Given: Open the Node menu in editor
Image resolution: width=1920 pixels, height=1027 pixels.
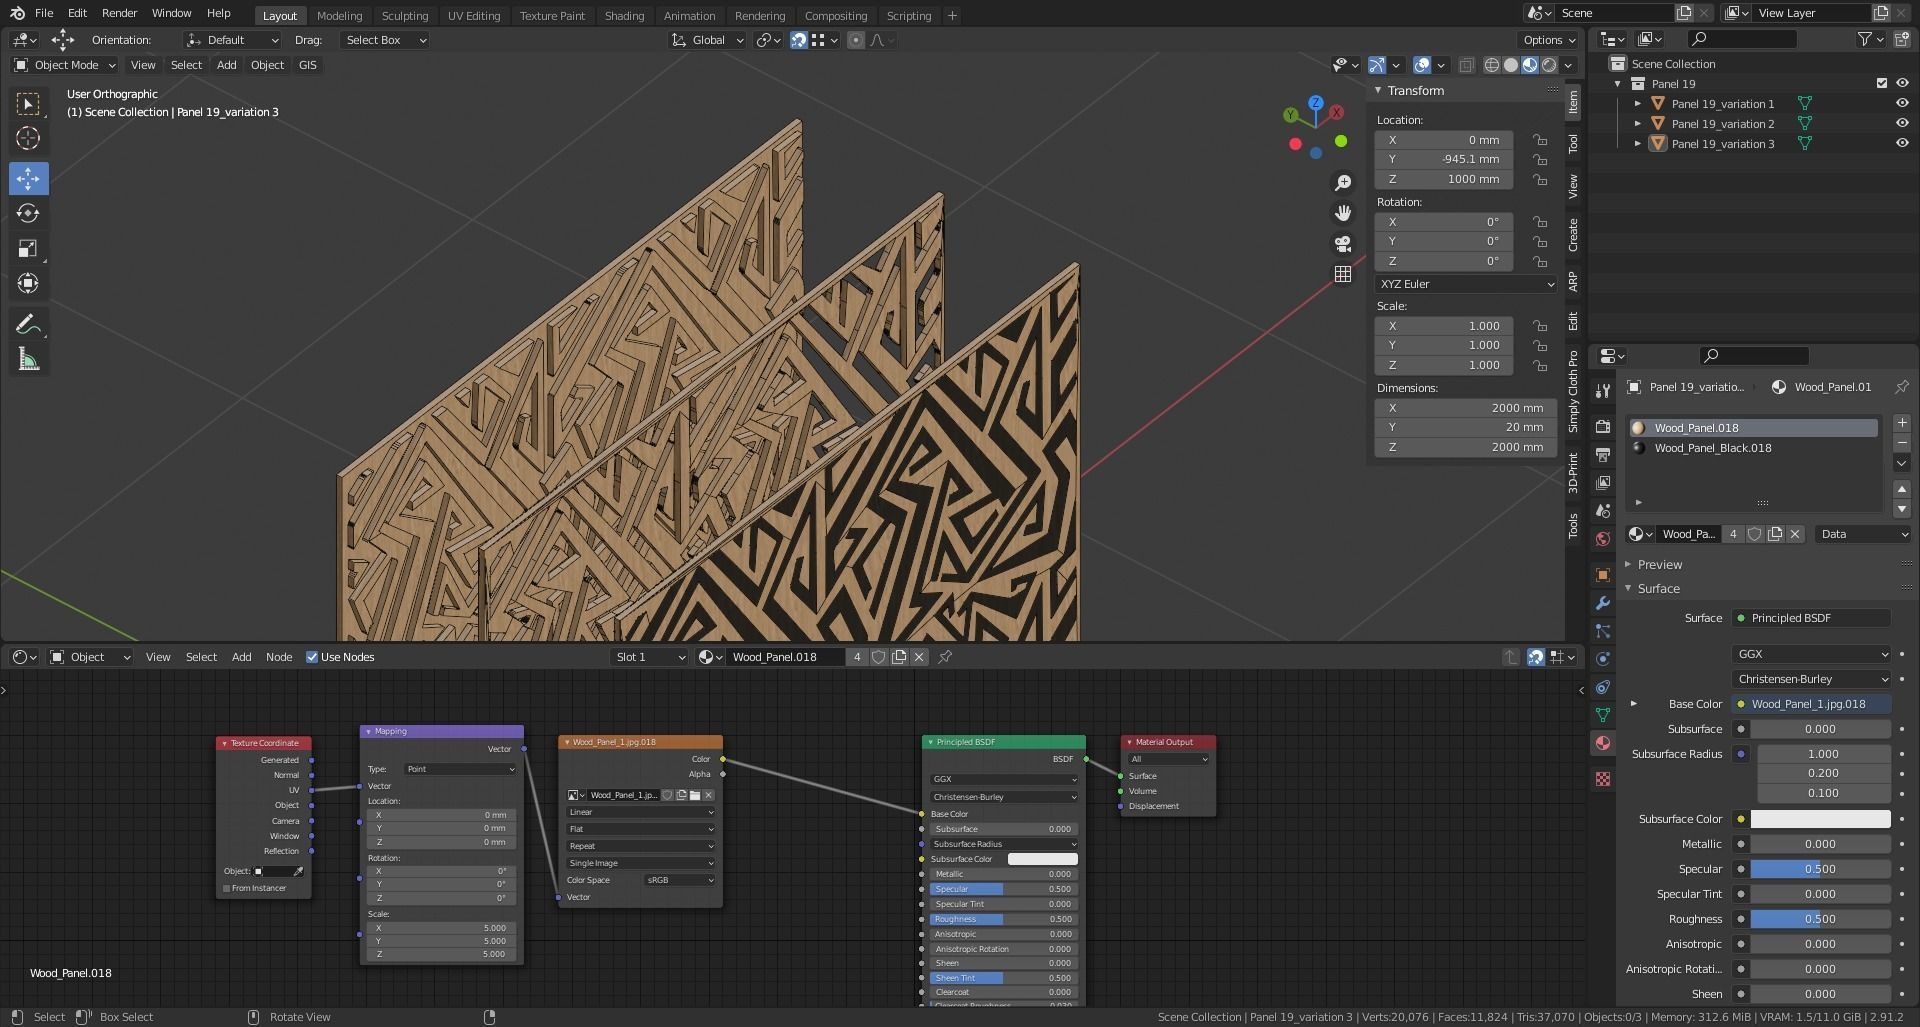Looking at the screenshot, I should 279,657.
